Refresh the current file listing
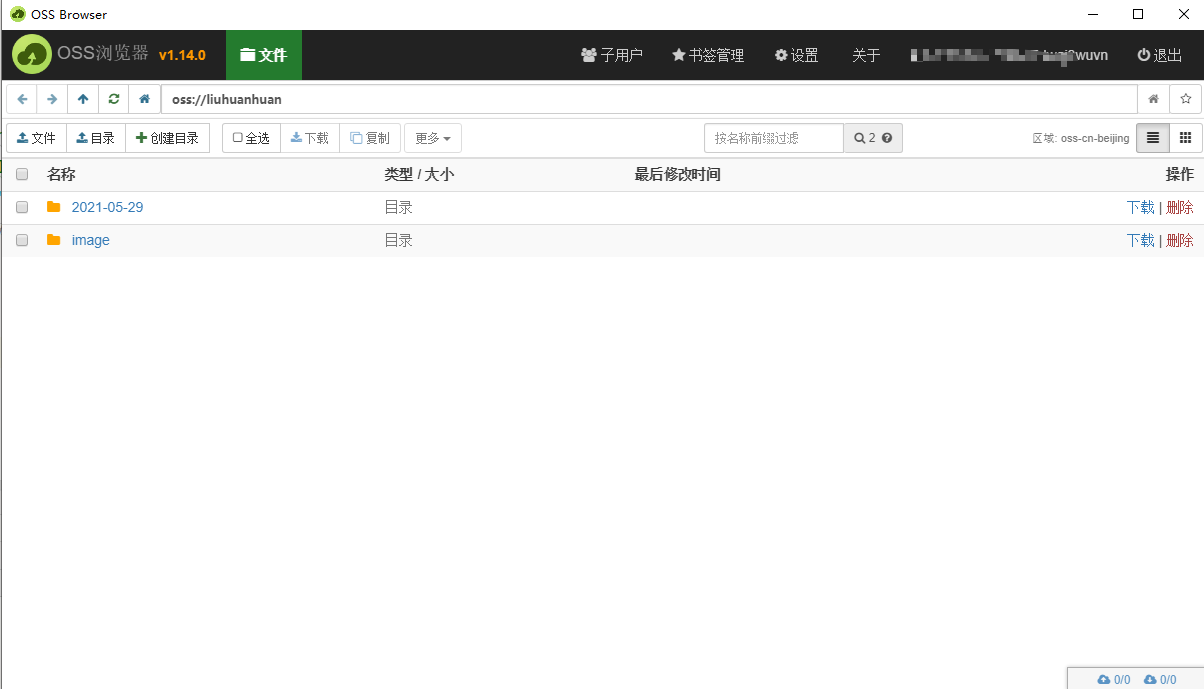This screenshot has width=1204, height=689. (113, 99)
